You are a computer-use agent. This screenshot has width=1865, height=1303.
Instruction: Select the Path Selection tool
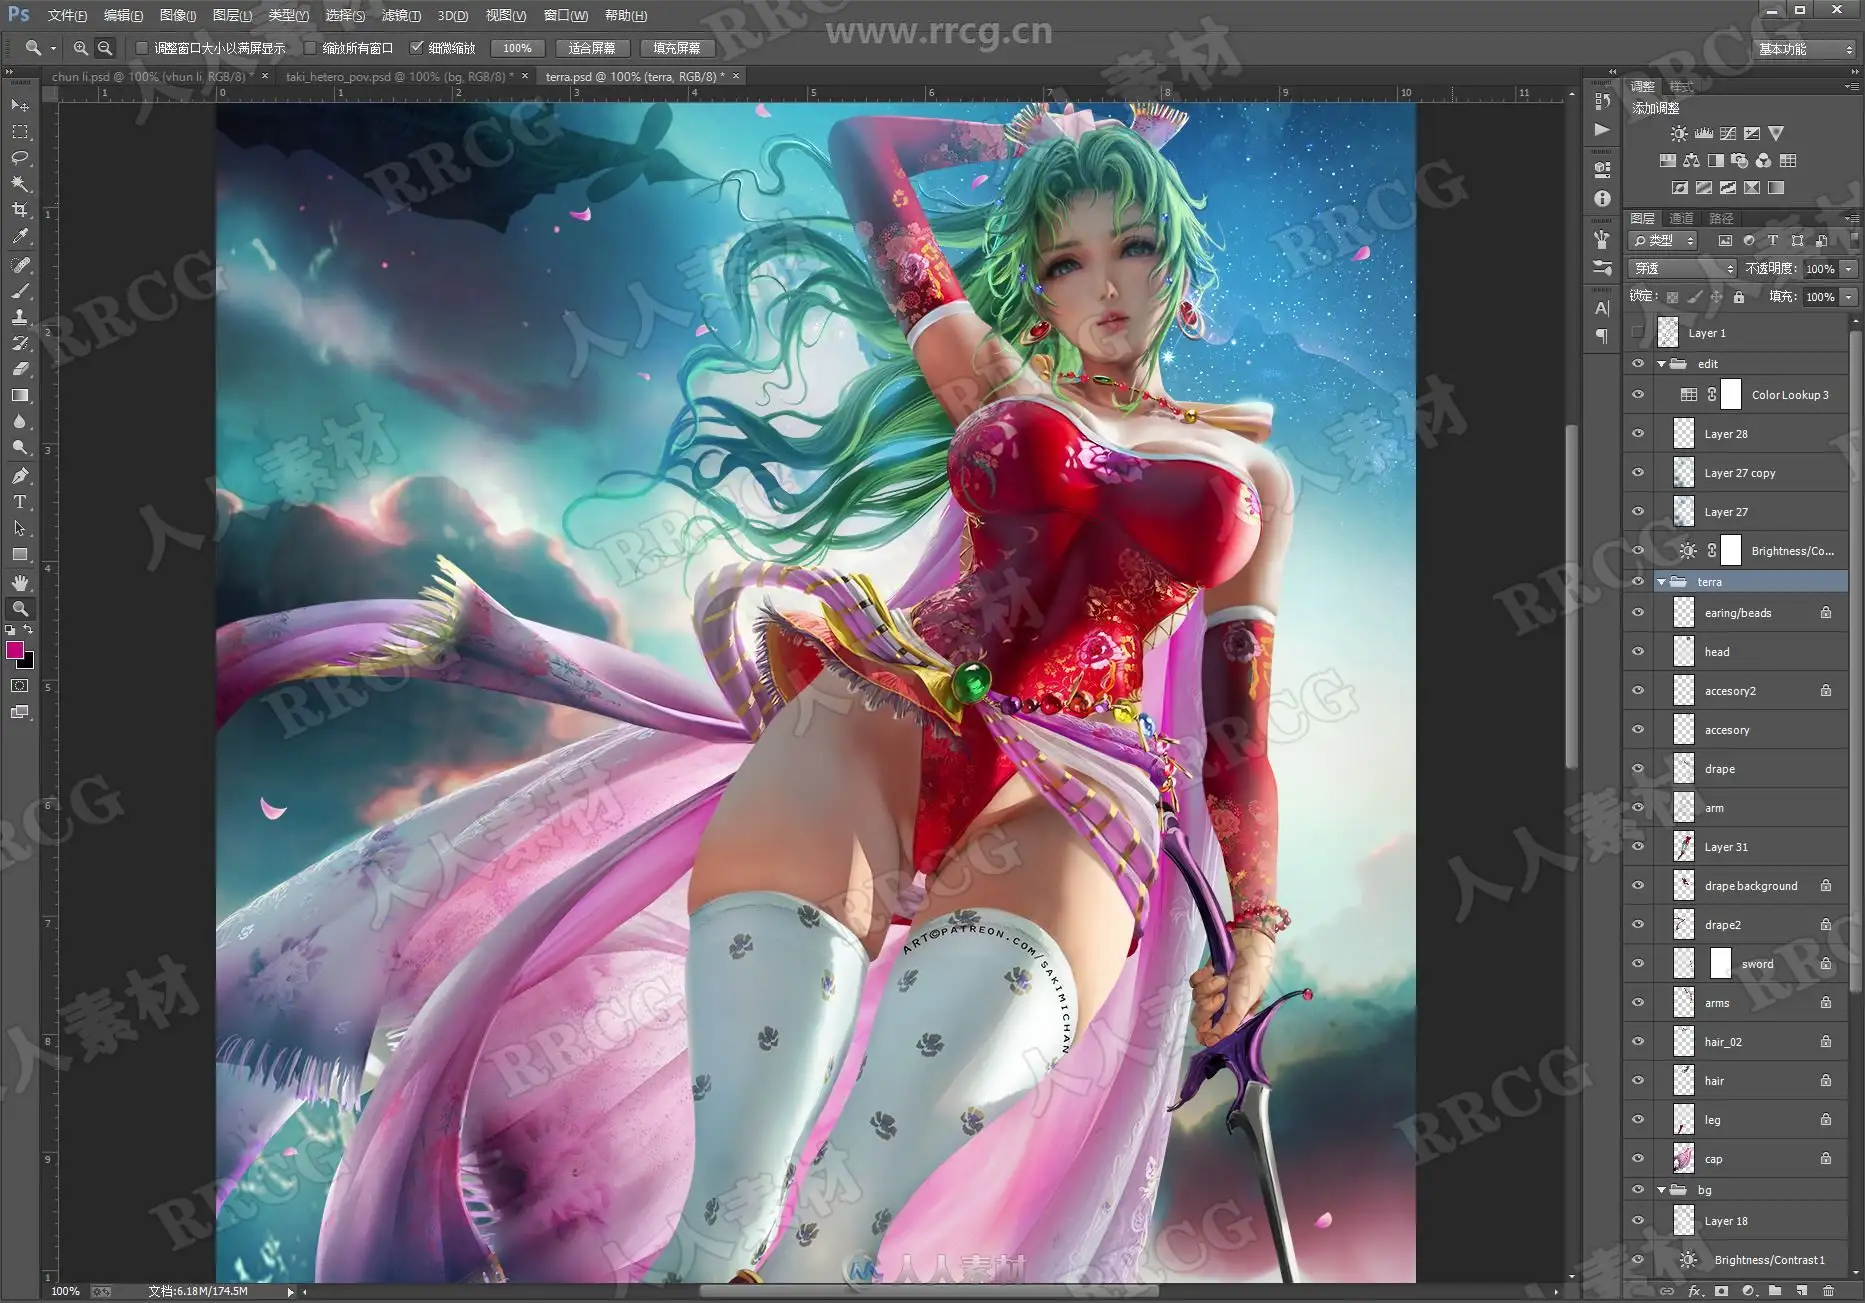[x=19, y=528]
